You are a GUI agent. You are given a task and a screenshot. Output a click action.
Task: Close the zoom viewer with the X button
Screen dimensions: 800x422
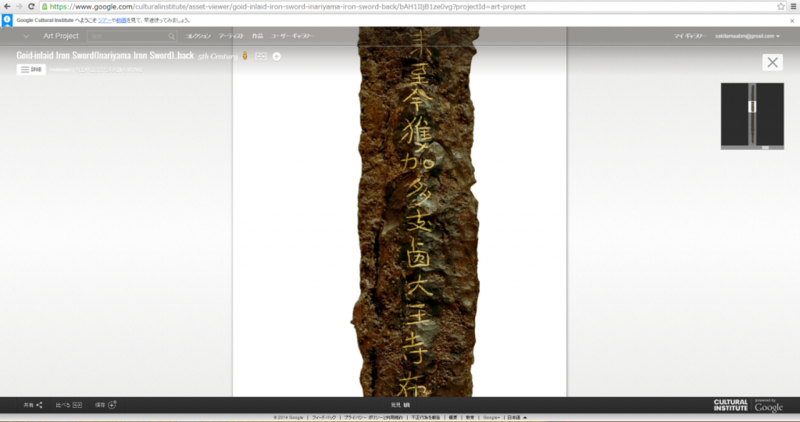click(772, 62)
